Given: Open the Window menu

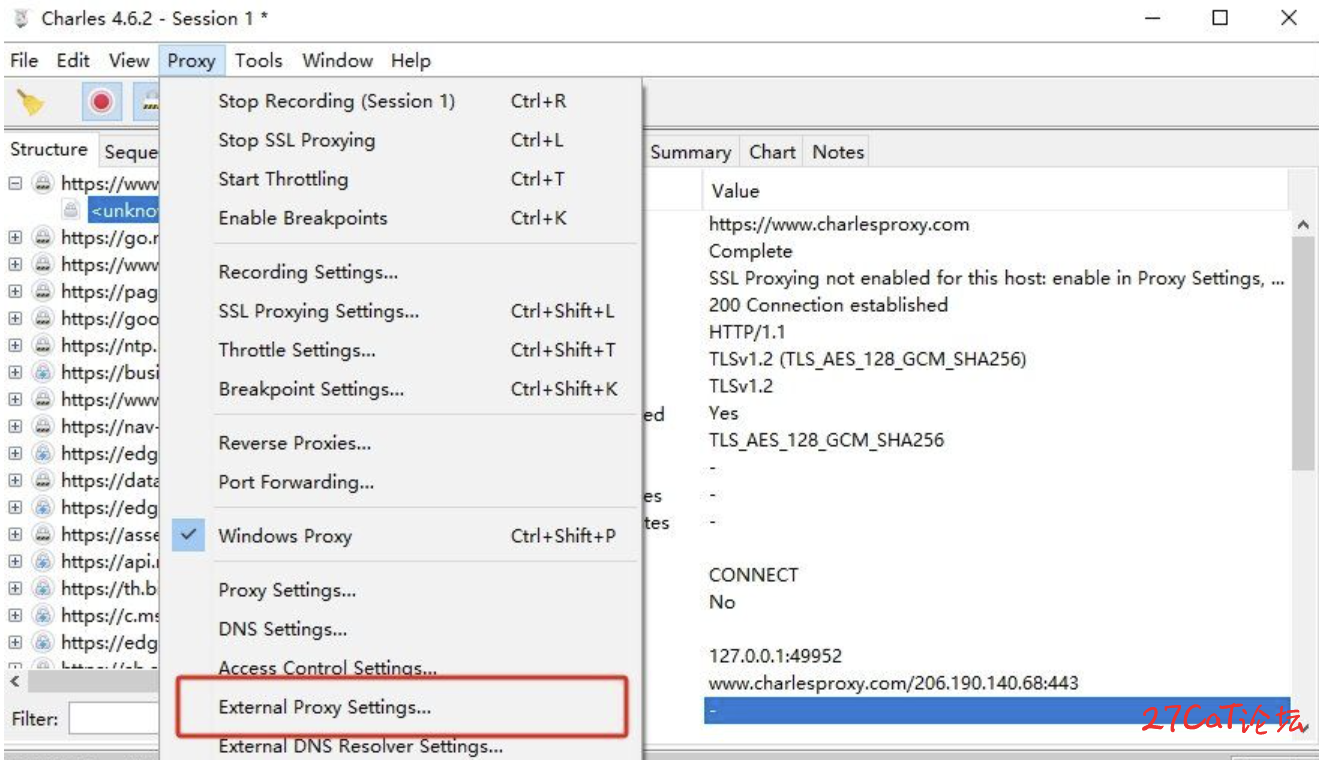Looking at the screenshot, I should point(338,61).
